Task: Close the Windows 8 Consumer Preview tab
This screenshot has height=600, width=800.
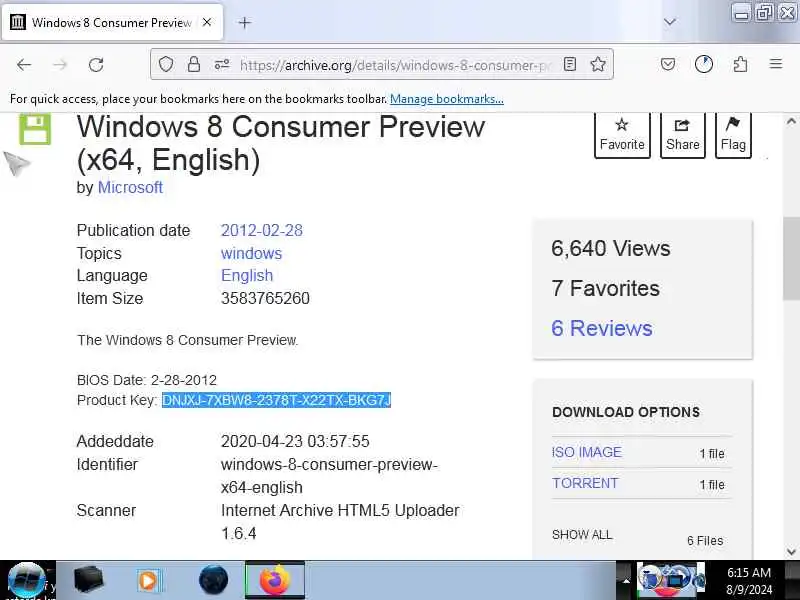Action: pyautogui.click(x=207, y=22)
